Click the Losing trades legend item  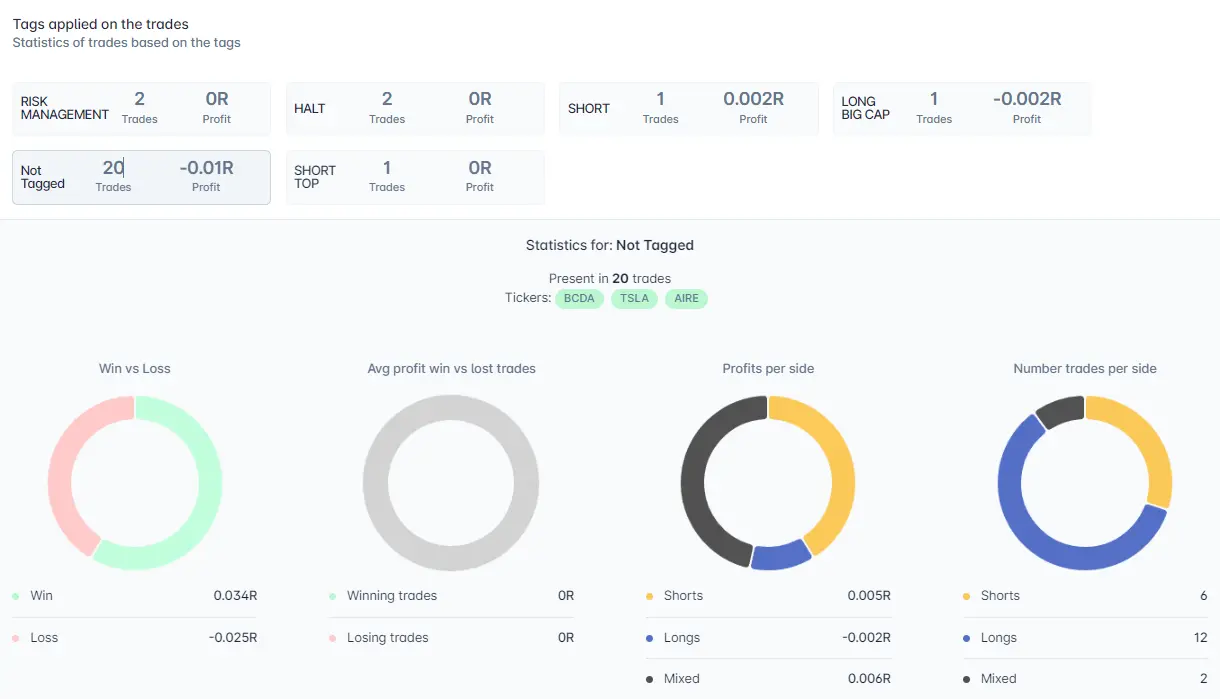[387, 637]
